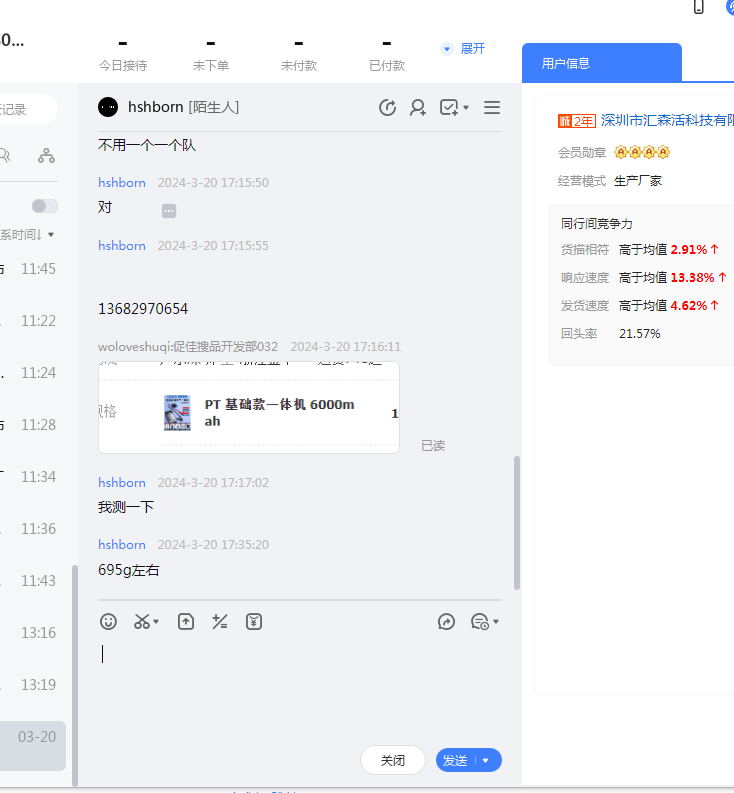The height and width of the screenshot is (793, 734).
Task: Open the contact time sort dropdown
Action: 30,235
